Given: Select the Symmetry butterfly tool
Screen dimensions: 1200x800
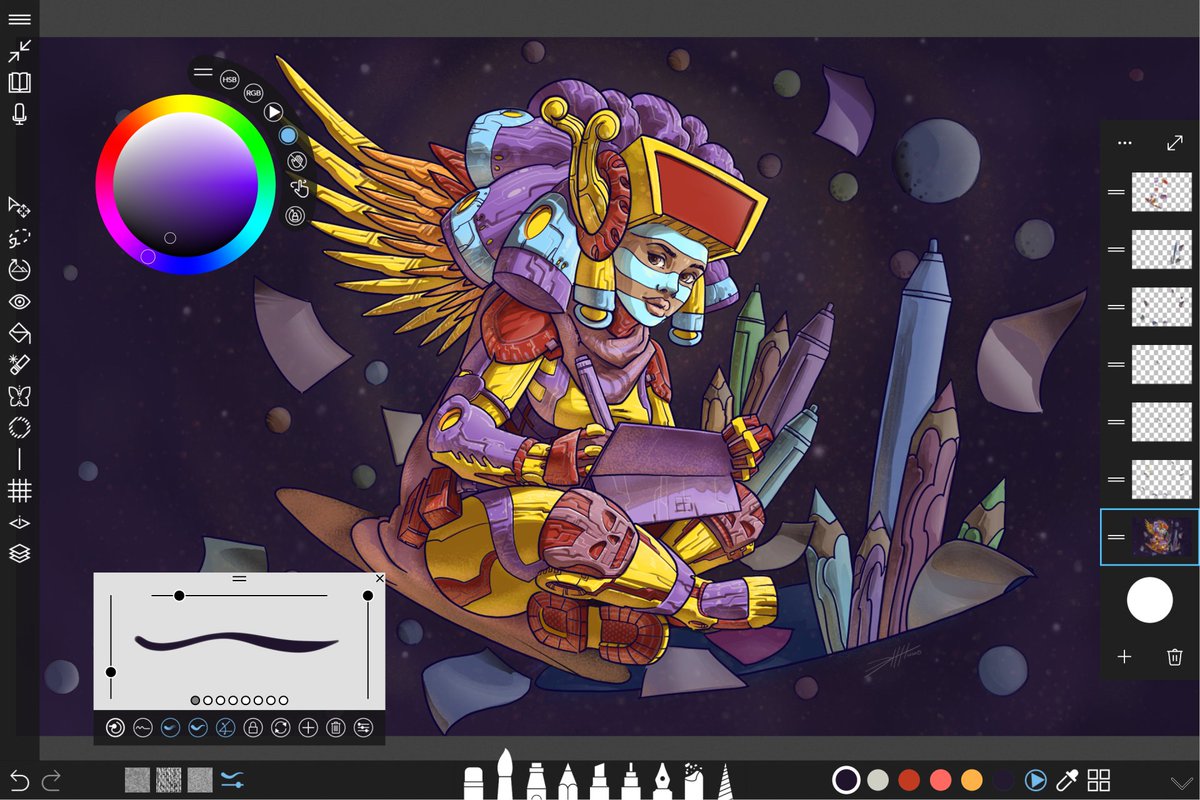Looking at the screenshot, I should 22,395.
